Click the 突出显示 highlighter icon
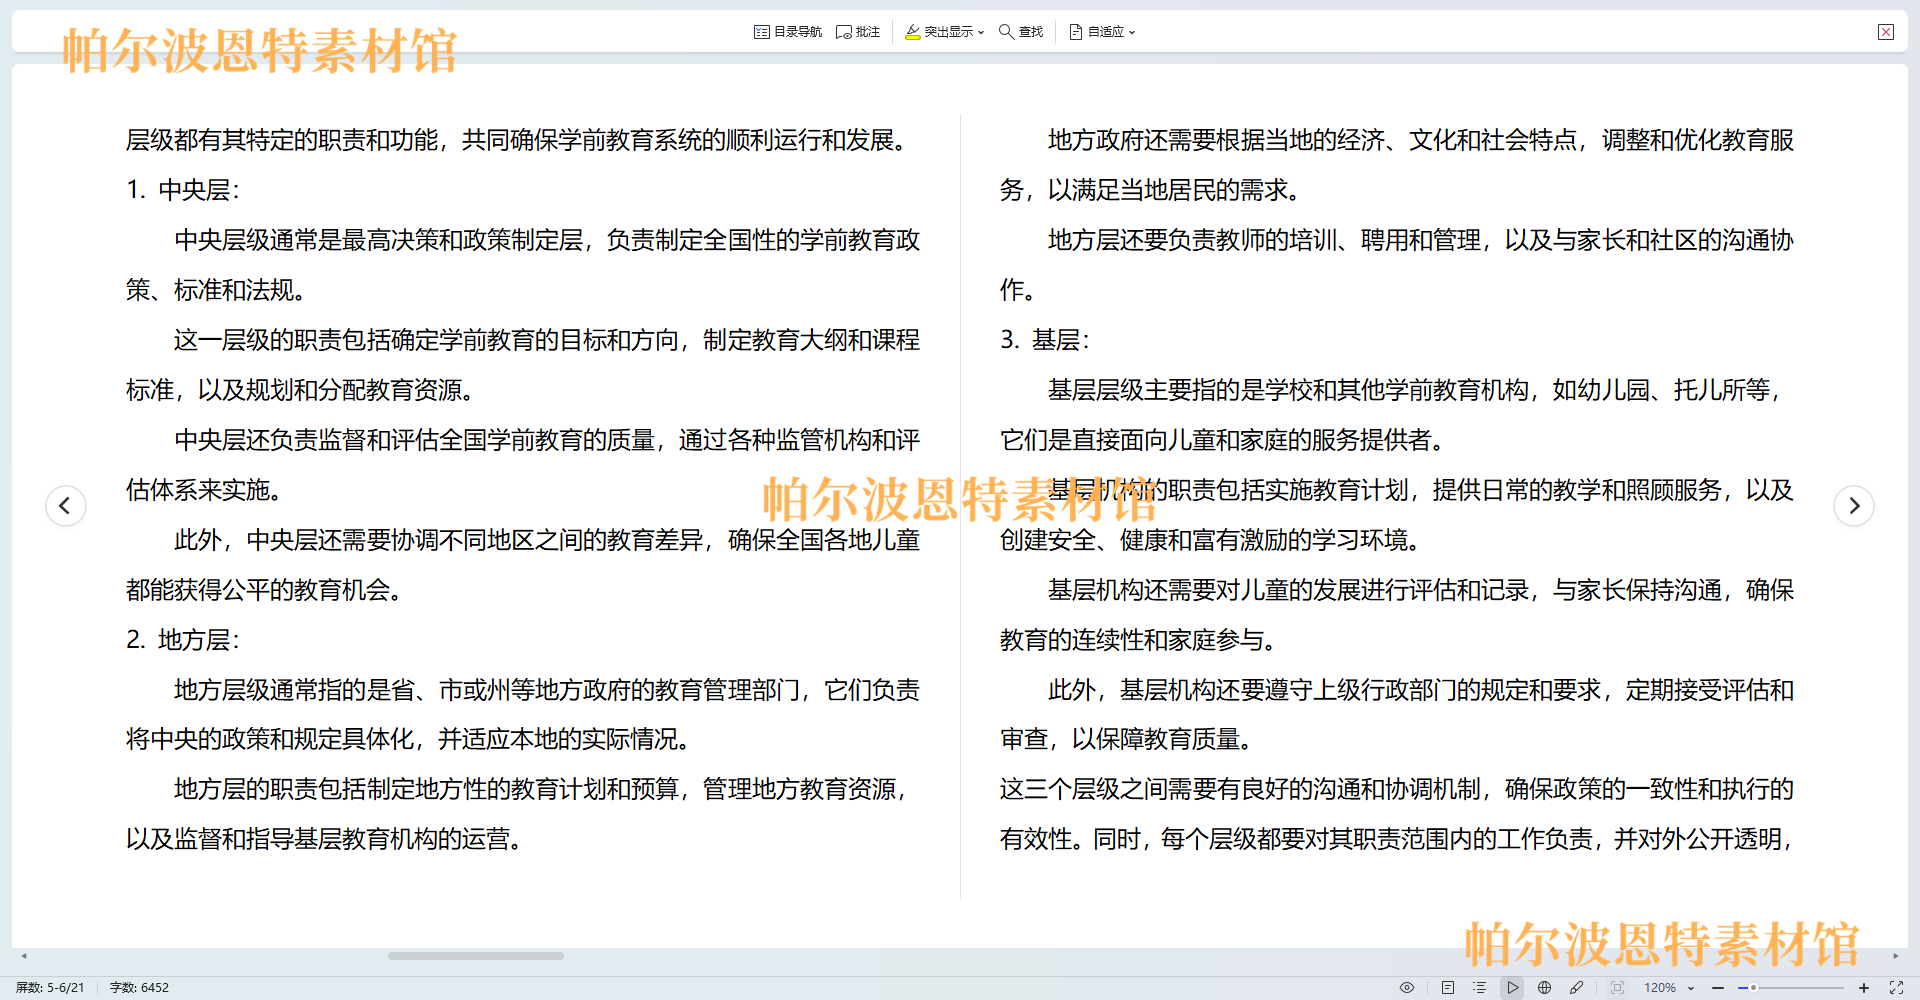This screenshot has height=1000, width=1920. pos(912,32)
